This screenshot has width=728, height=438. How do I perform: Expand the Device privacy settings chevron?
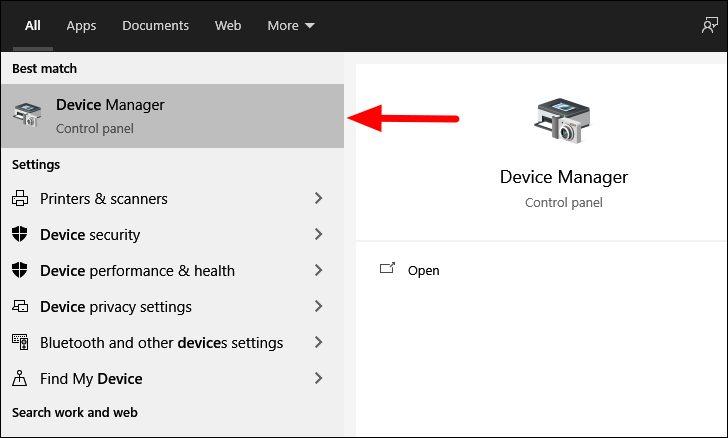pos(318,306)
